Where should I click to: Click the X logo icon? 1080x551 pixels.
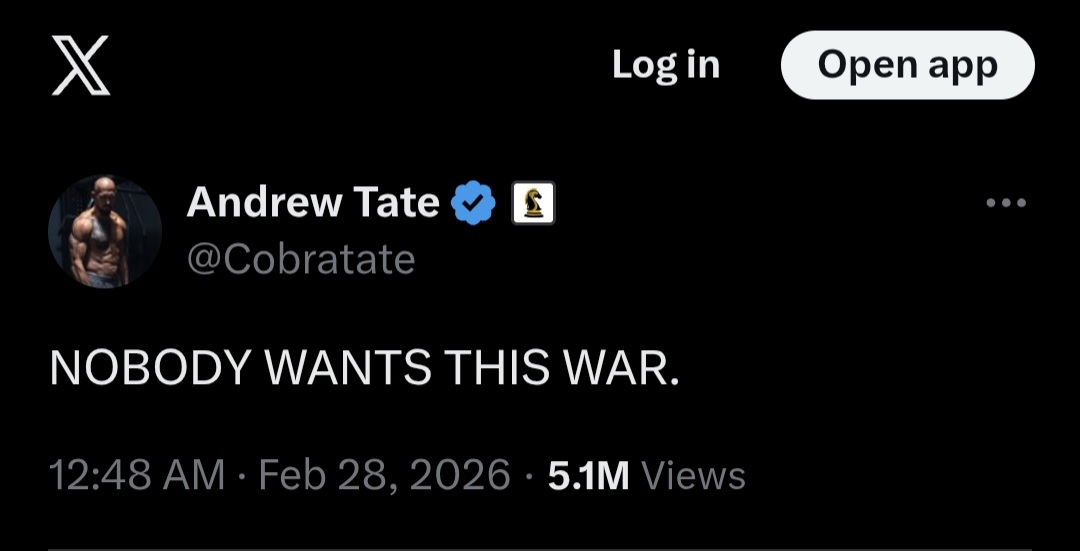click(81, 66)
